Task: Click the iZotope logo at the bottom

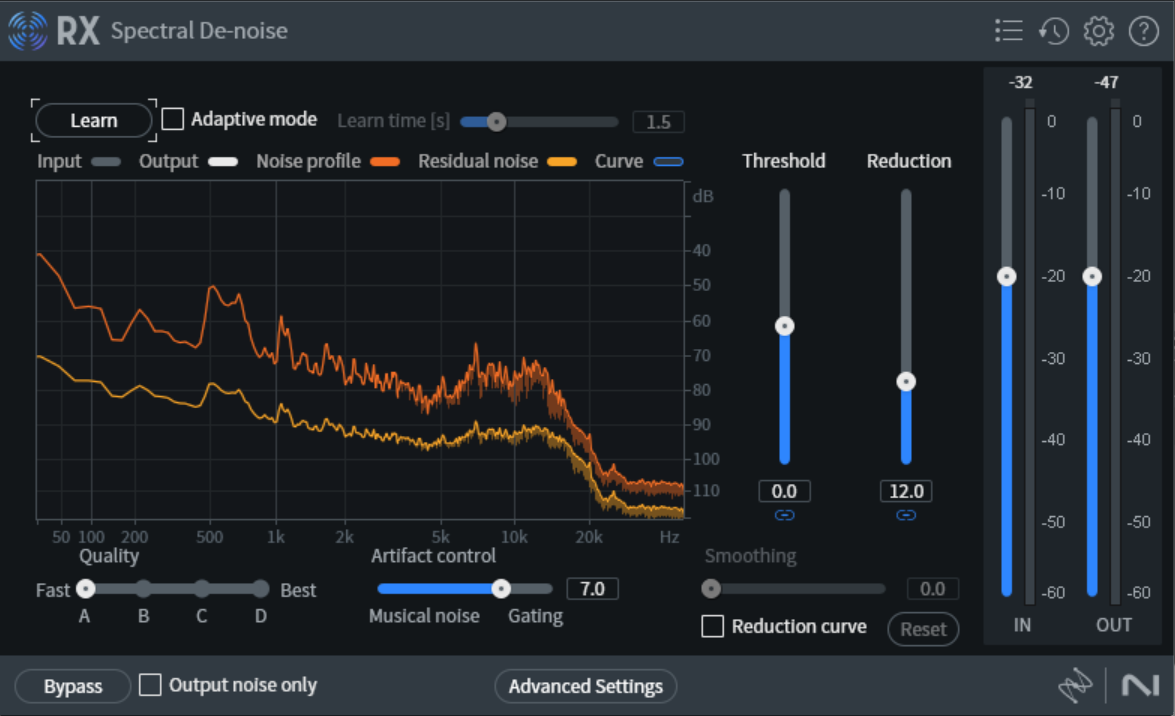Action: coord(1075,685)
